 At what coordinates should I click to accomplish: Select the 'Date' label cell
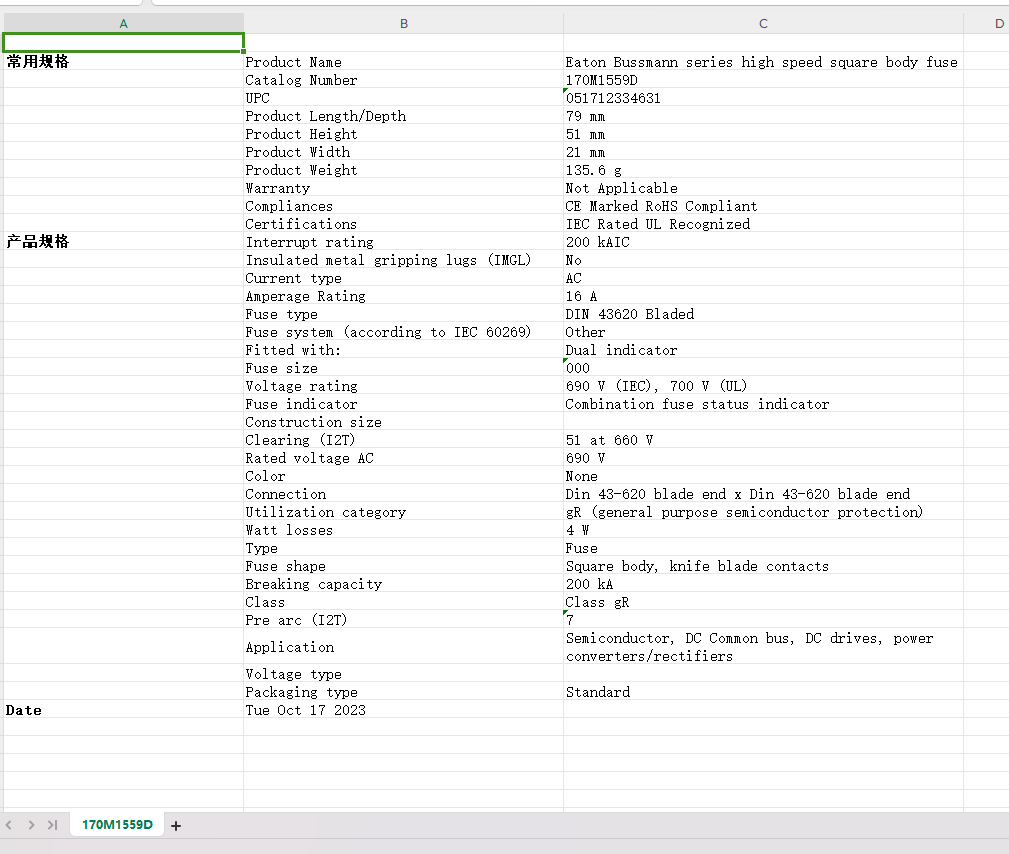tap(124, 710)
